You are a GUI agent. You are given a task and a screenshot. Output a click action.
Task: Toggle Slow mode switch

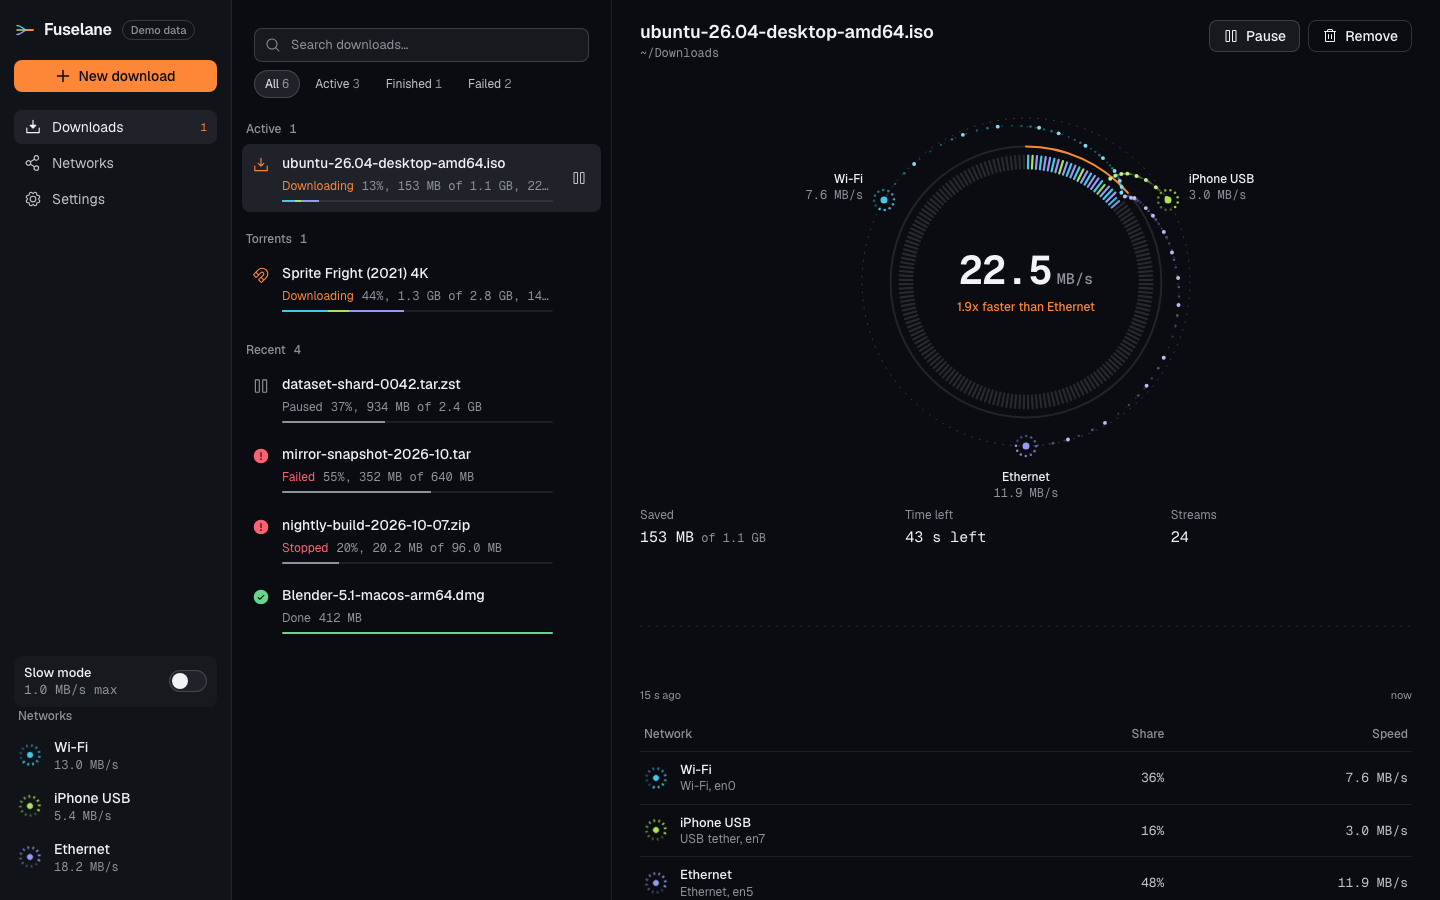(x=188, y=681)
